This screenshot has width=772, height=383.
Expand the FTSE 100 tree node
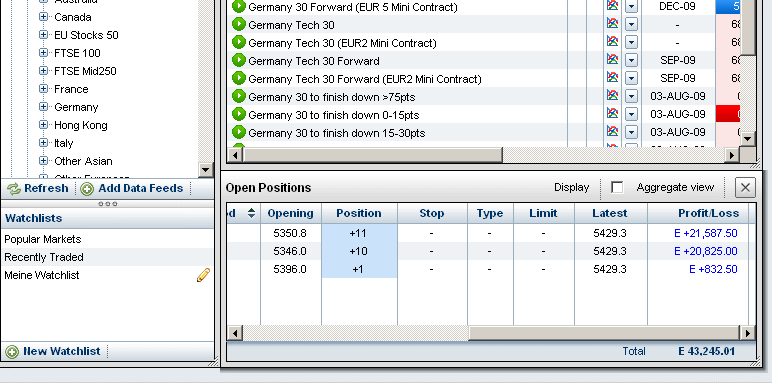(43, 52)
